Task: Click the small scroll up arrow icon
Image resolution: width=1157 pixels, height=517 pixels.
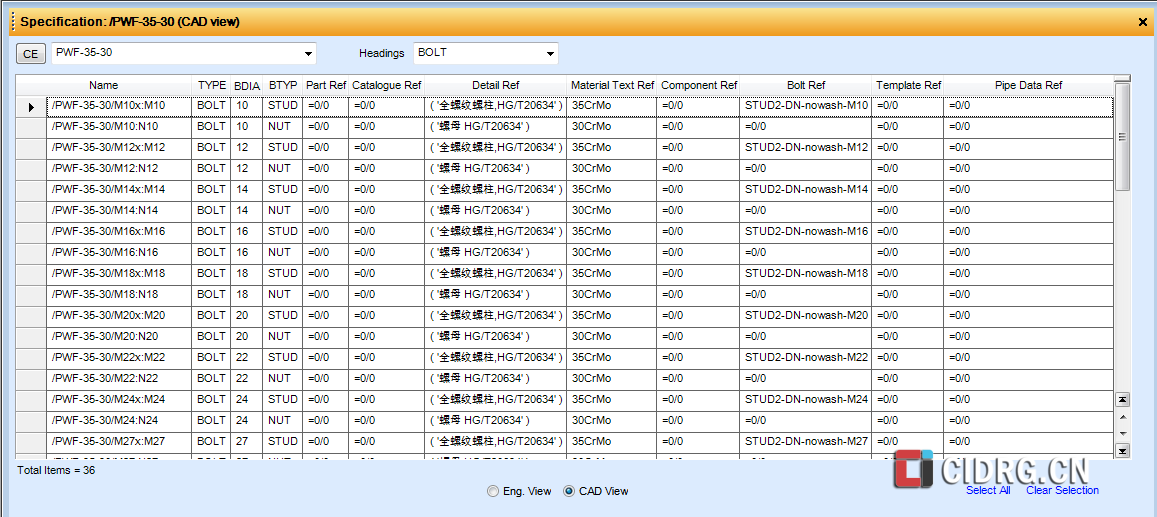Action: (1122, 416)
